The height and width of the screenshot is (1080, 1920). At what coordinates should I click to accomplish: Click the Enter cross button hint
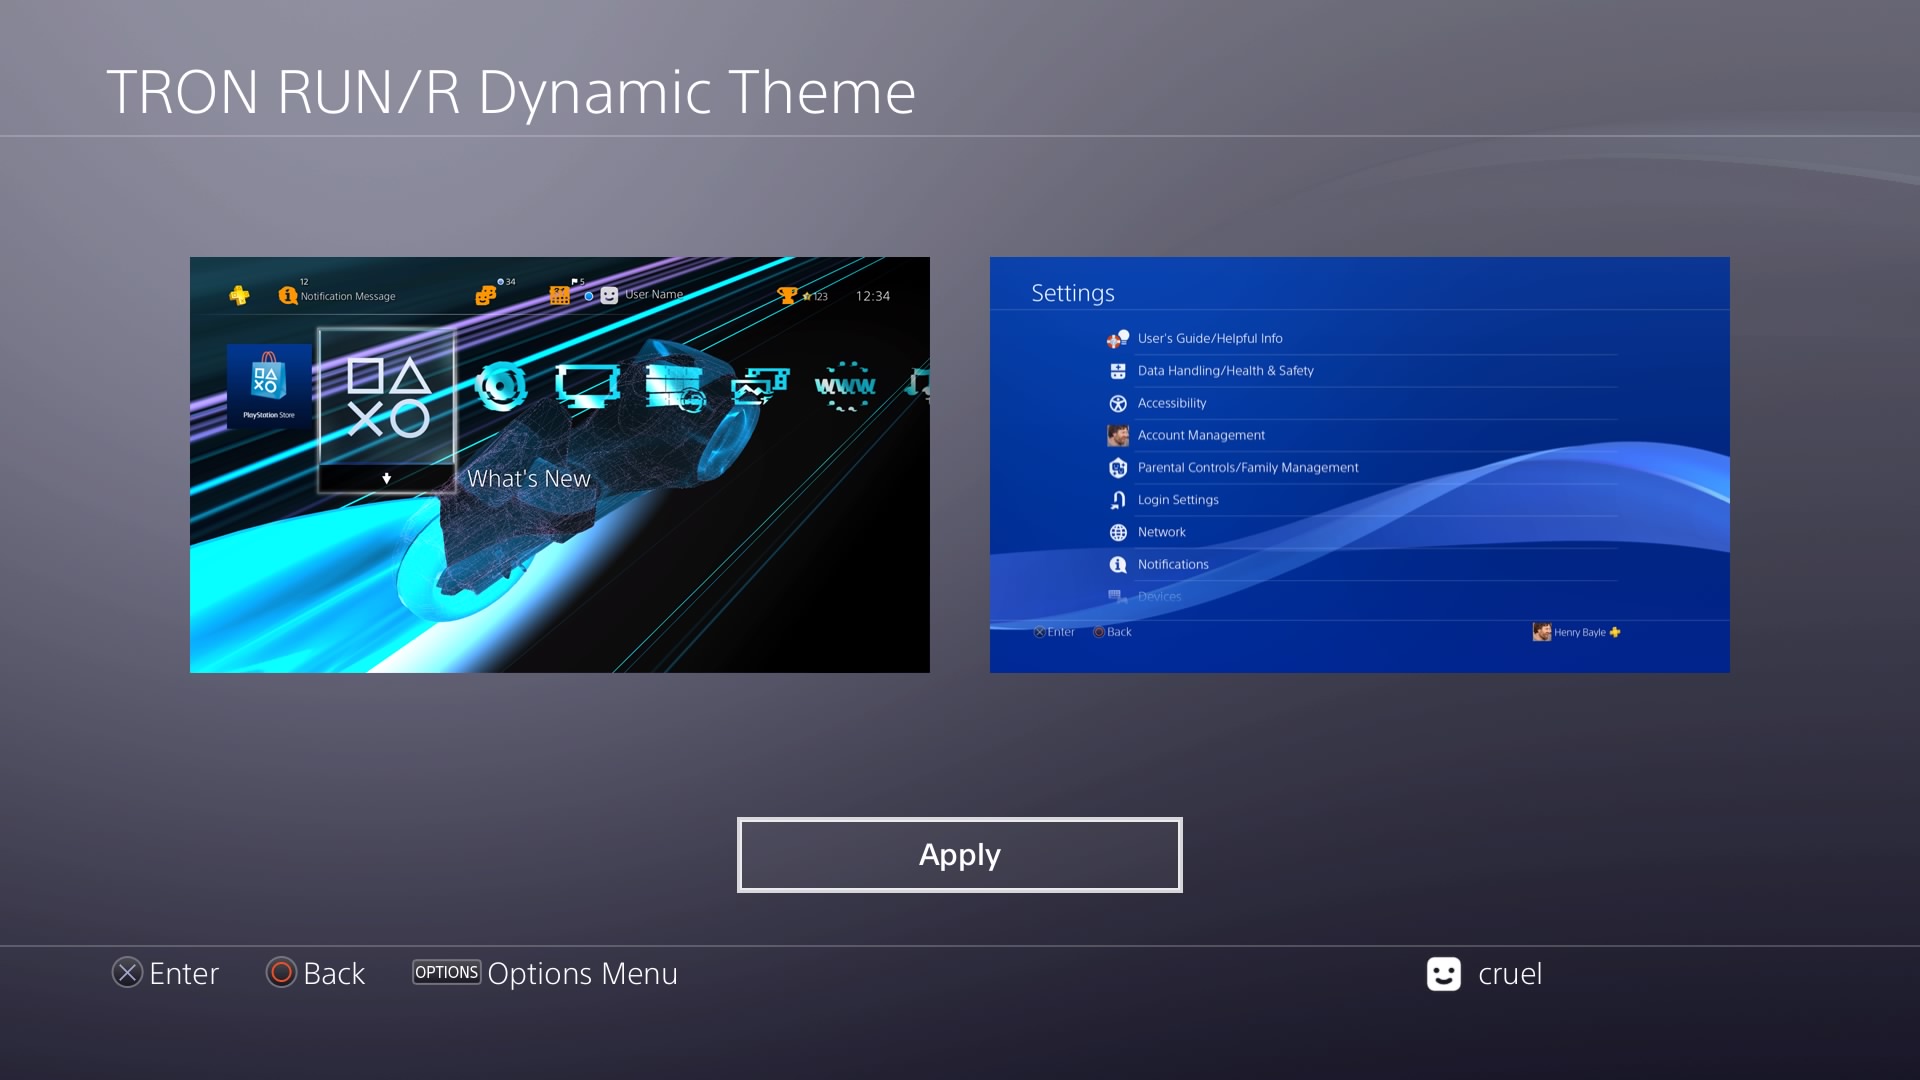click(x=127, y=973)
